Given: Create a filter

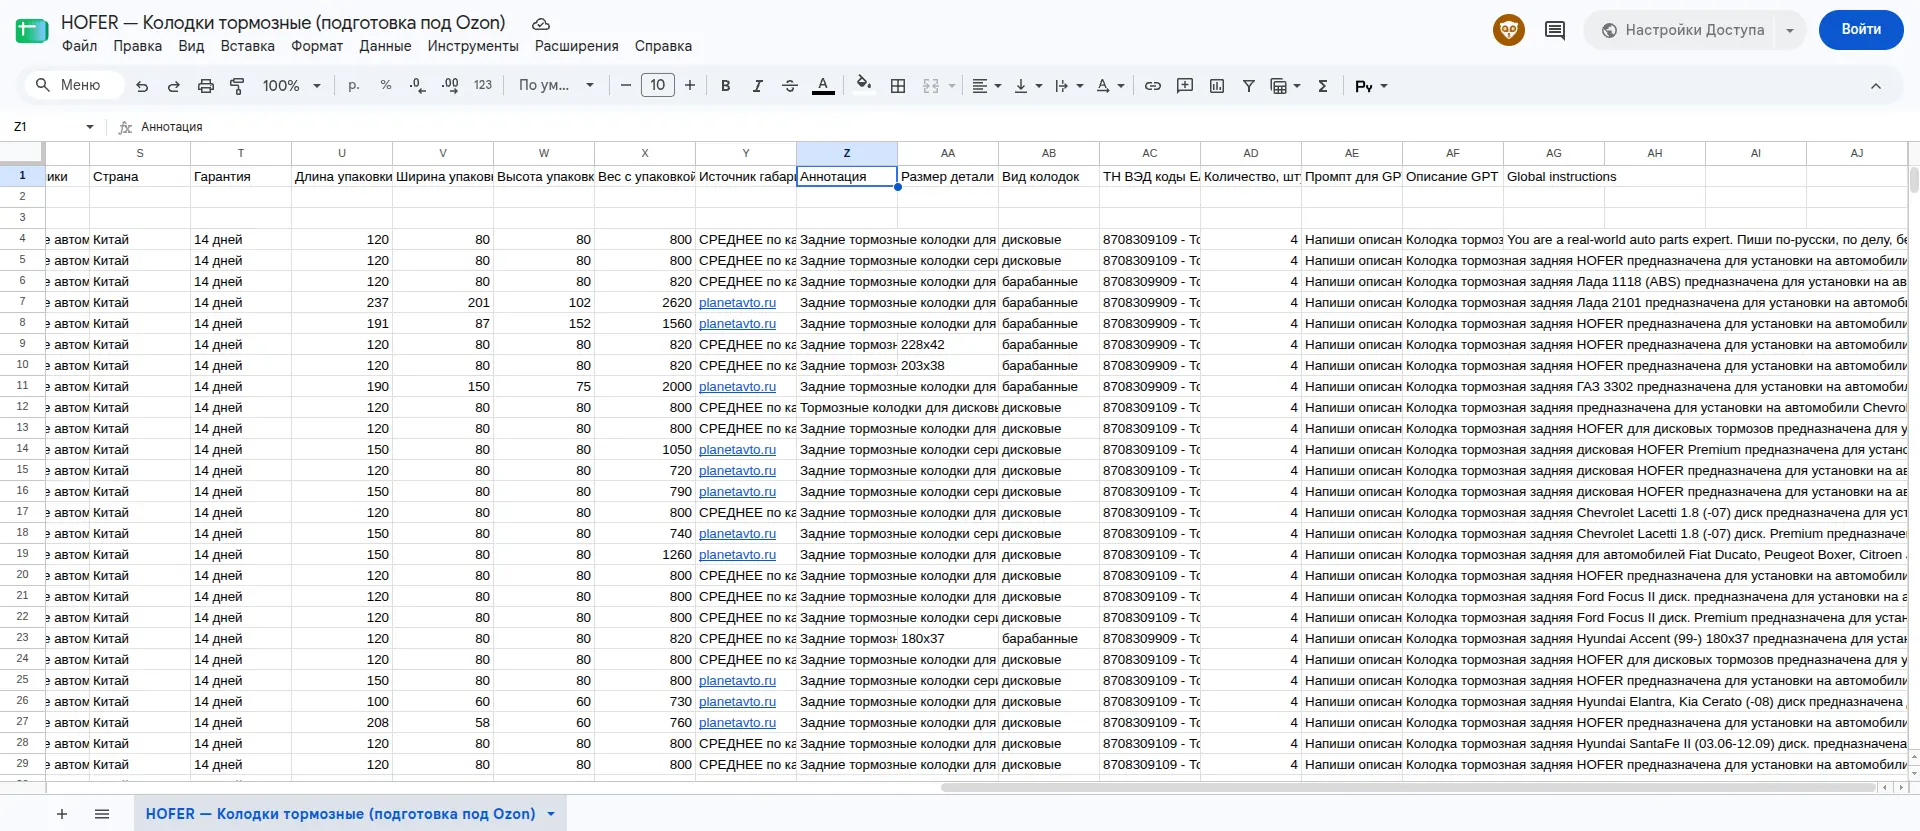Looking at the screenshot, I should pos(1249,86).
